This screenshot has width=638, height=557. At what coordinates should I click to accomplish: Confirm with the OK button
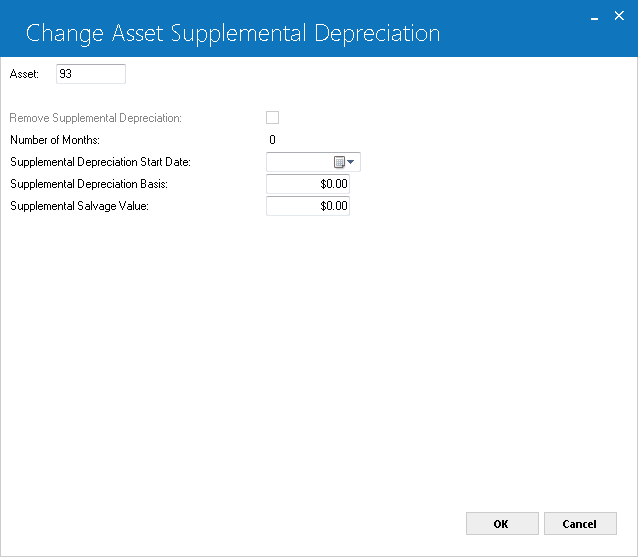(502, 524)
